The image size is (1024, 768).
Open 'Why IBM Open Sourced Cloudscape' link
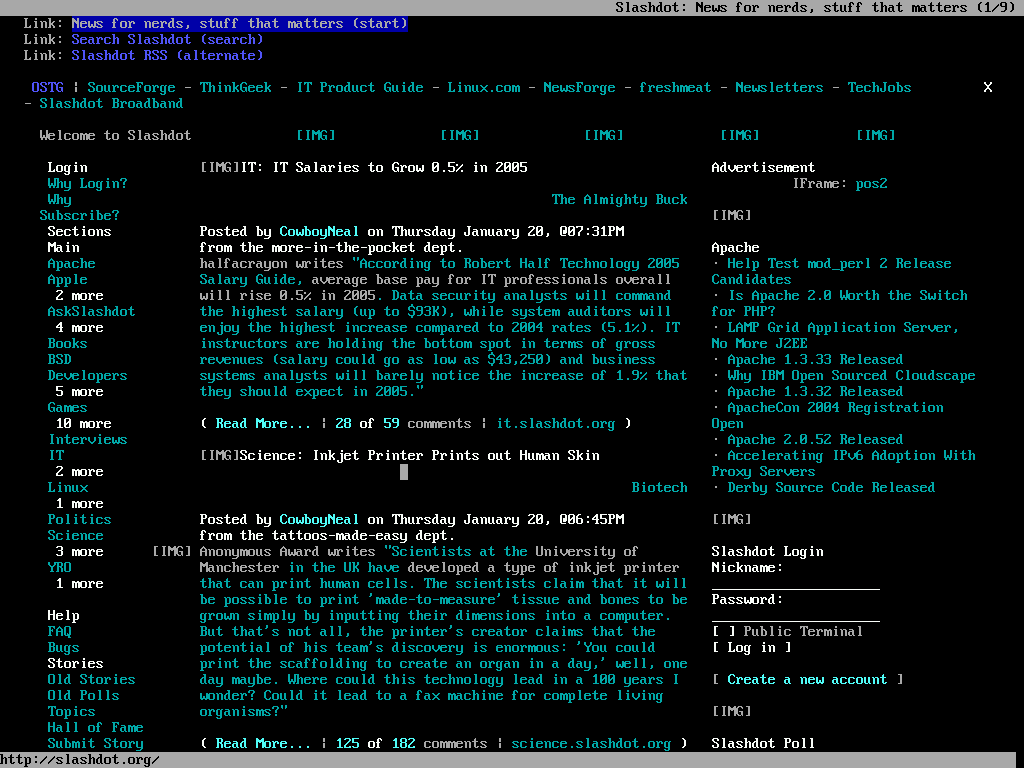click(851, 376)
